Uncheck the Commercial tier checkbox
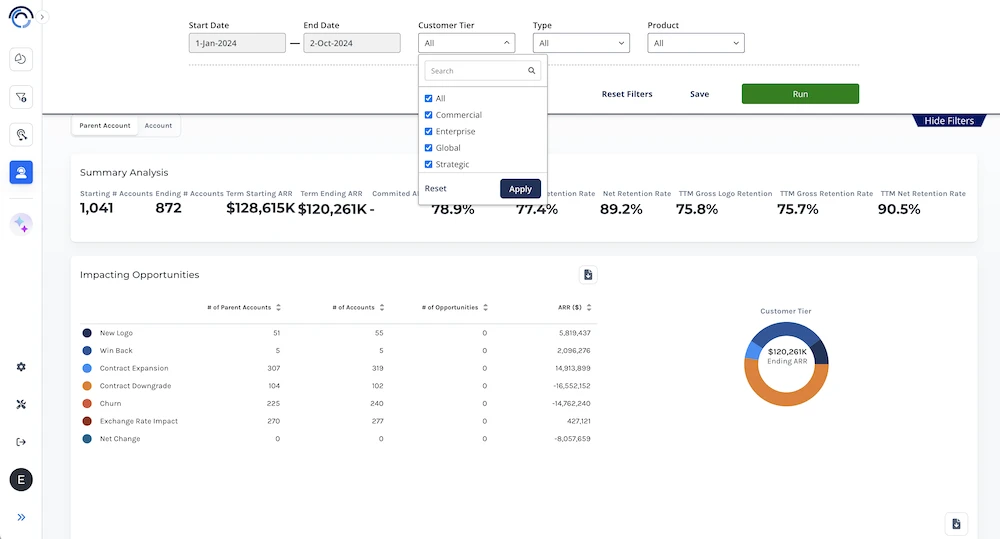The image size is (1000, 539). [429, 115]
